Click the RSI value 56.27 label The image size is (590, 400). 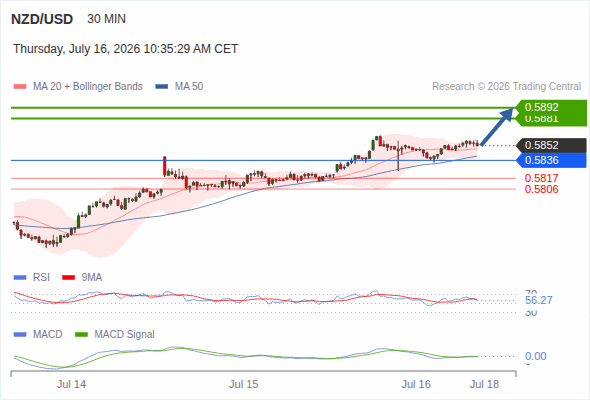[539, 300]
